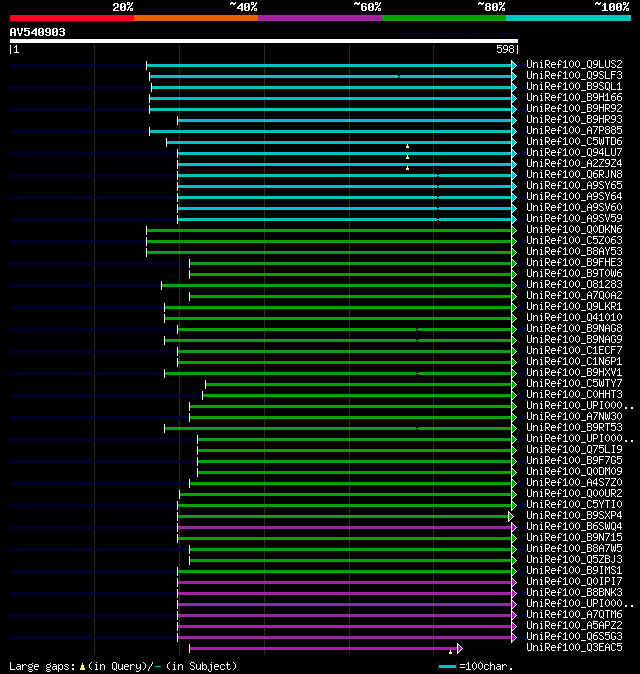
Task: Open the UniRef100_Q3EAC5 label
Action: point(574,648)
